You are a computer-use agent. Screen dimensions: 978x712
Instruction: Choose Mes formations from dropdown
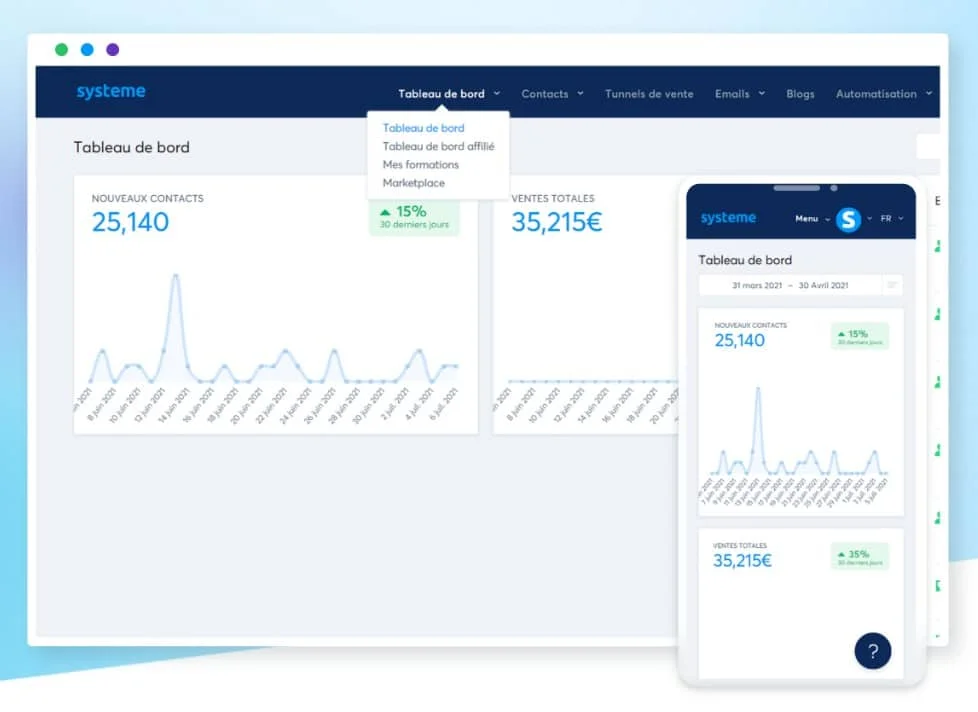(x=420, y=164)
